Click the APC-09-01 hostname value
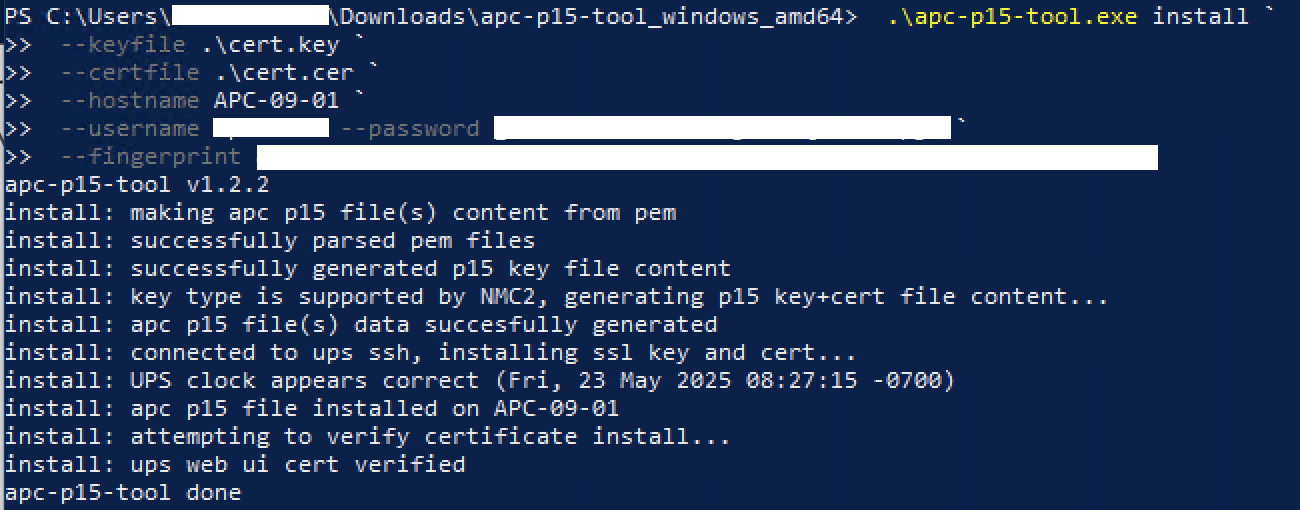 [277, 100]
